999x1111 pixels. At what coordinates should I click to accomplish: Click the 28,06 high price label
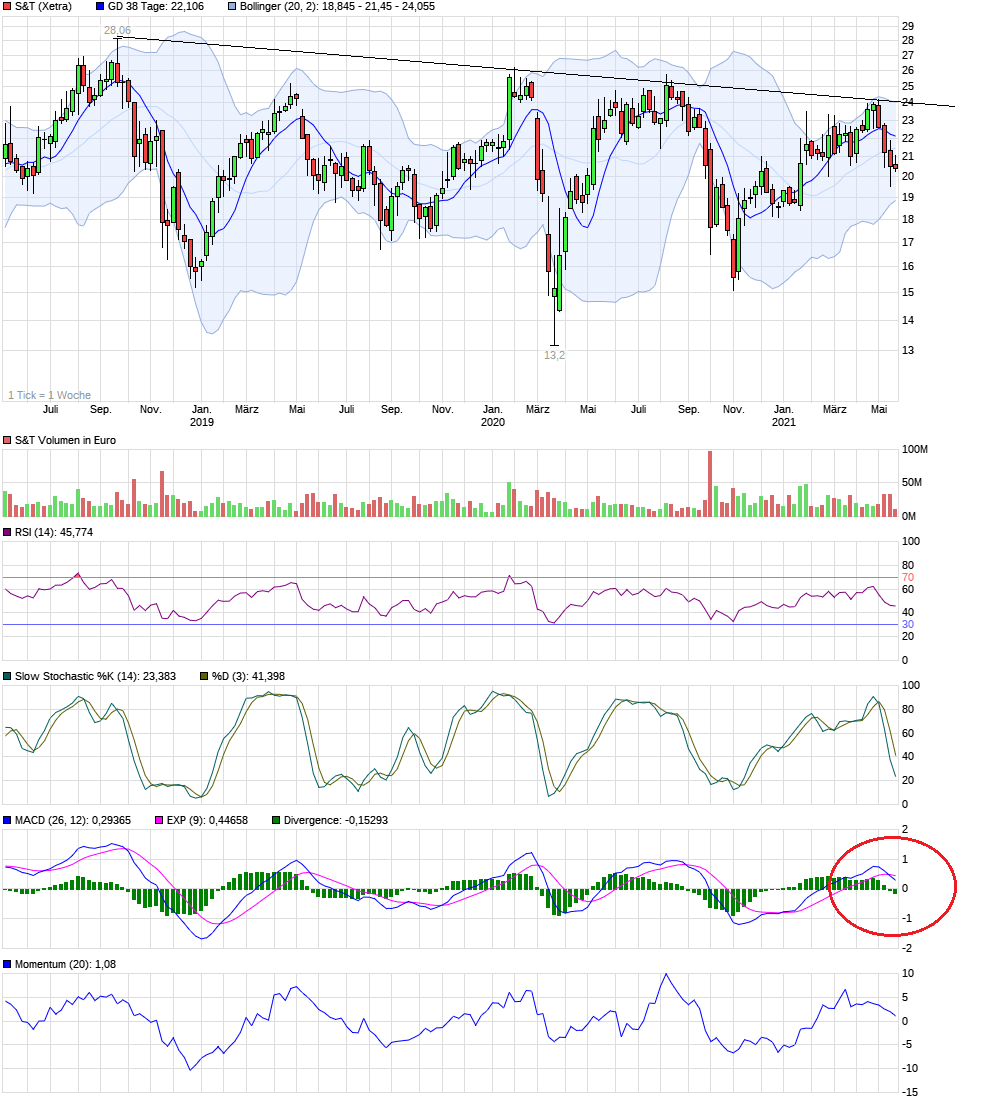click(117, 29)
